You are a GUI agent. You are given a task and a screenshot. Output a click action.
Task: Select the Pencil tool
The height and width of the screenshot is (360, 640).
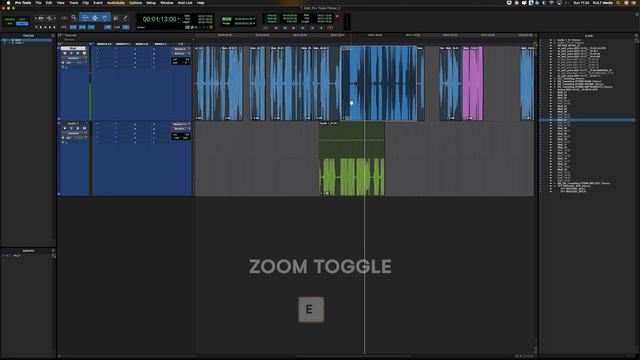point(125,18)
